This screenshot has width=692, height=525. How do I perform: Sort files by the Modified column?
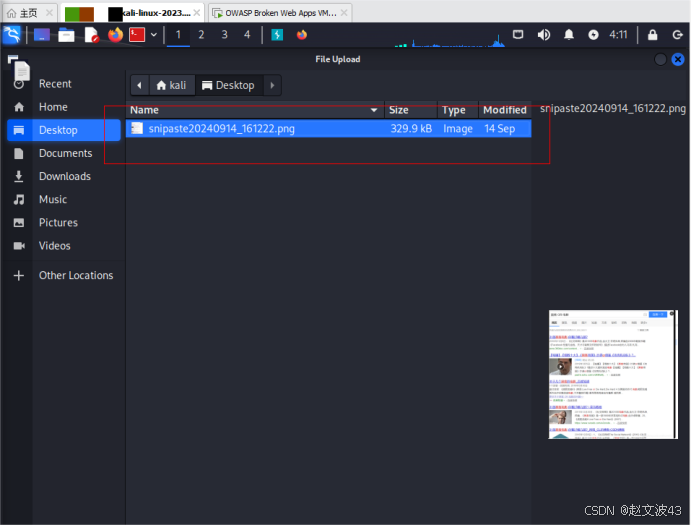(x=505, y=110)
